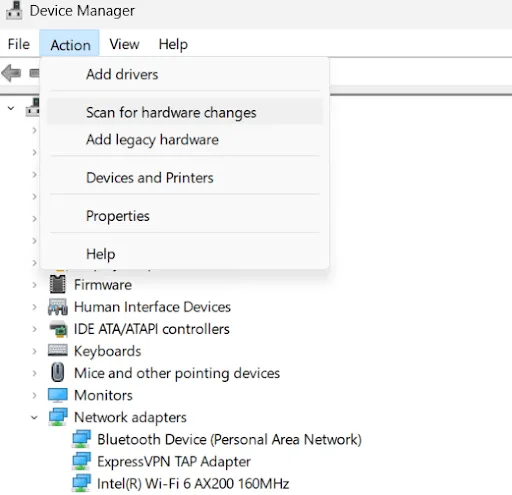
Task: Open the Help menu in menu bar
Action: (x=173, y=44)
